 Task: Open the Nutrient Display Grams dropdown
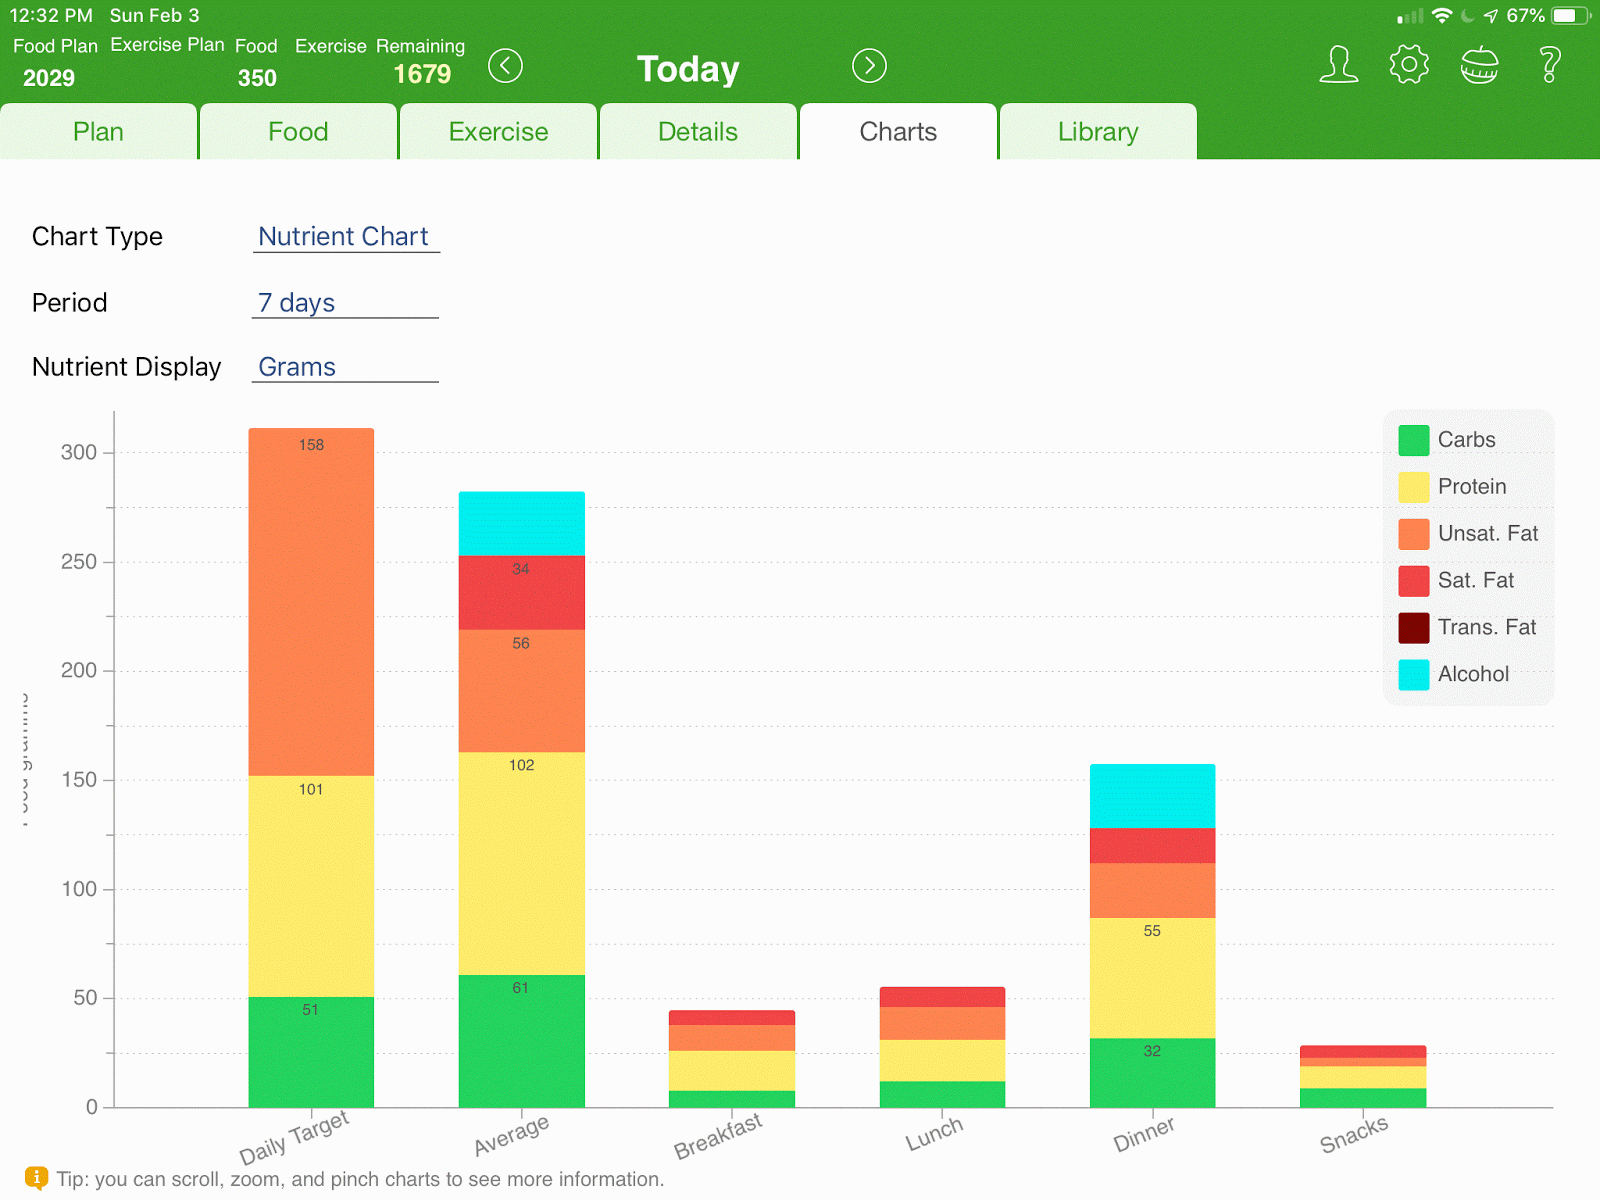[345, 366]
